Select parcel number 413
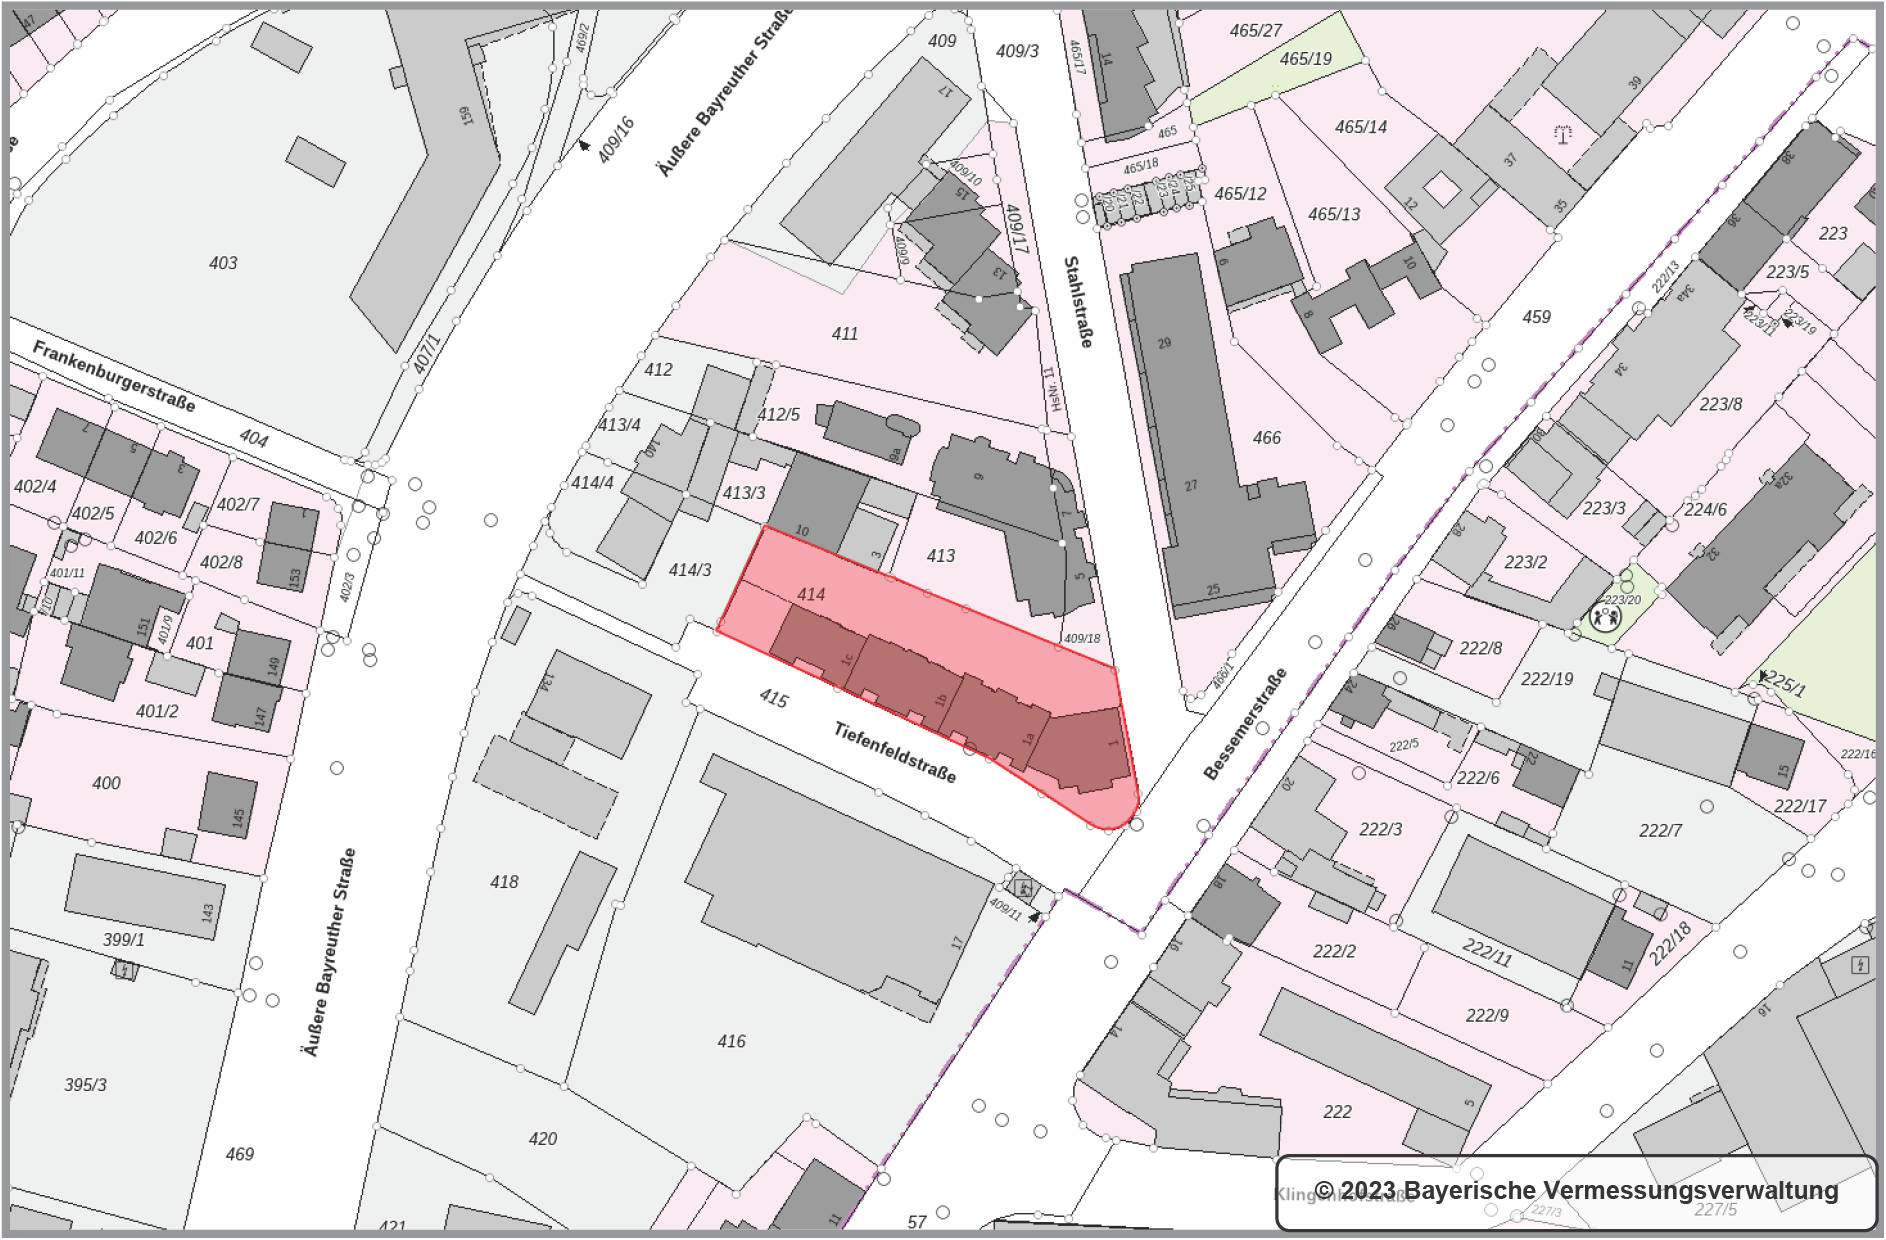Image resolution: width=1886 pixels, height=1240 pixels. [x=941, y=555]
